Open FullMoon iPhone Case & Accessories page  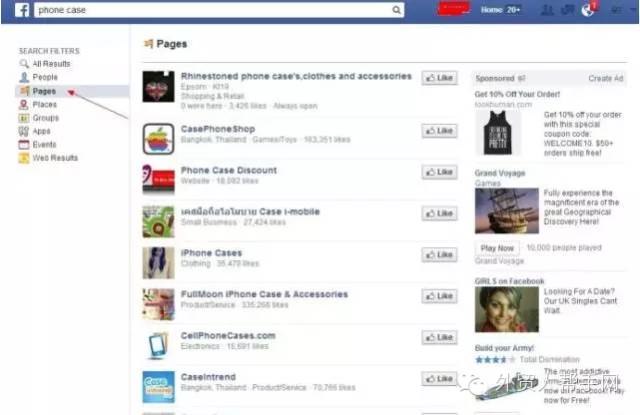coord(264,294)
